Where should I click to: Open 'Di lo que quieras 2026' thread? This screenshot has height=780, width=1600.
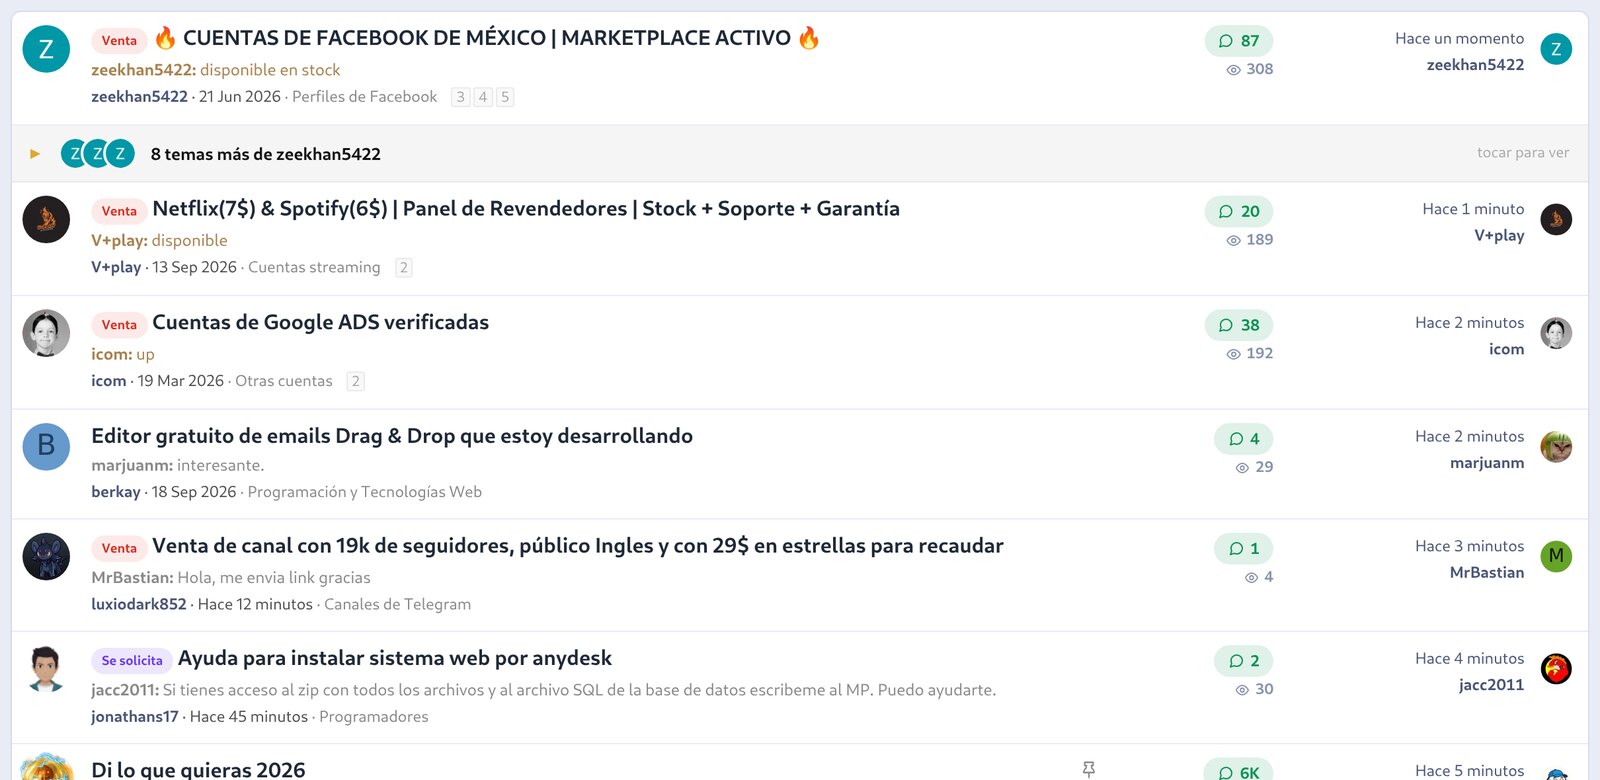(x=198, y=769)
